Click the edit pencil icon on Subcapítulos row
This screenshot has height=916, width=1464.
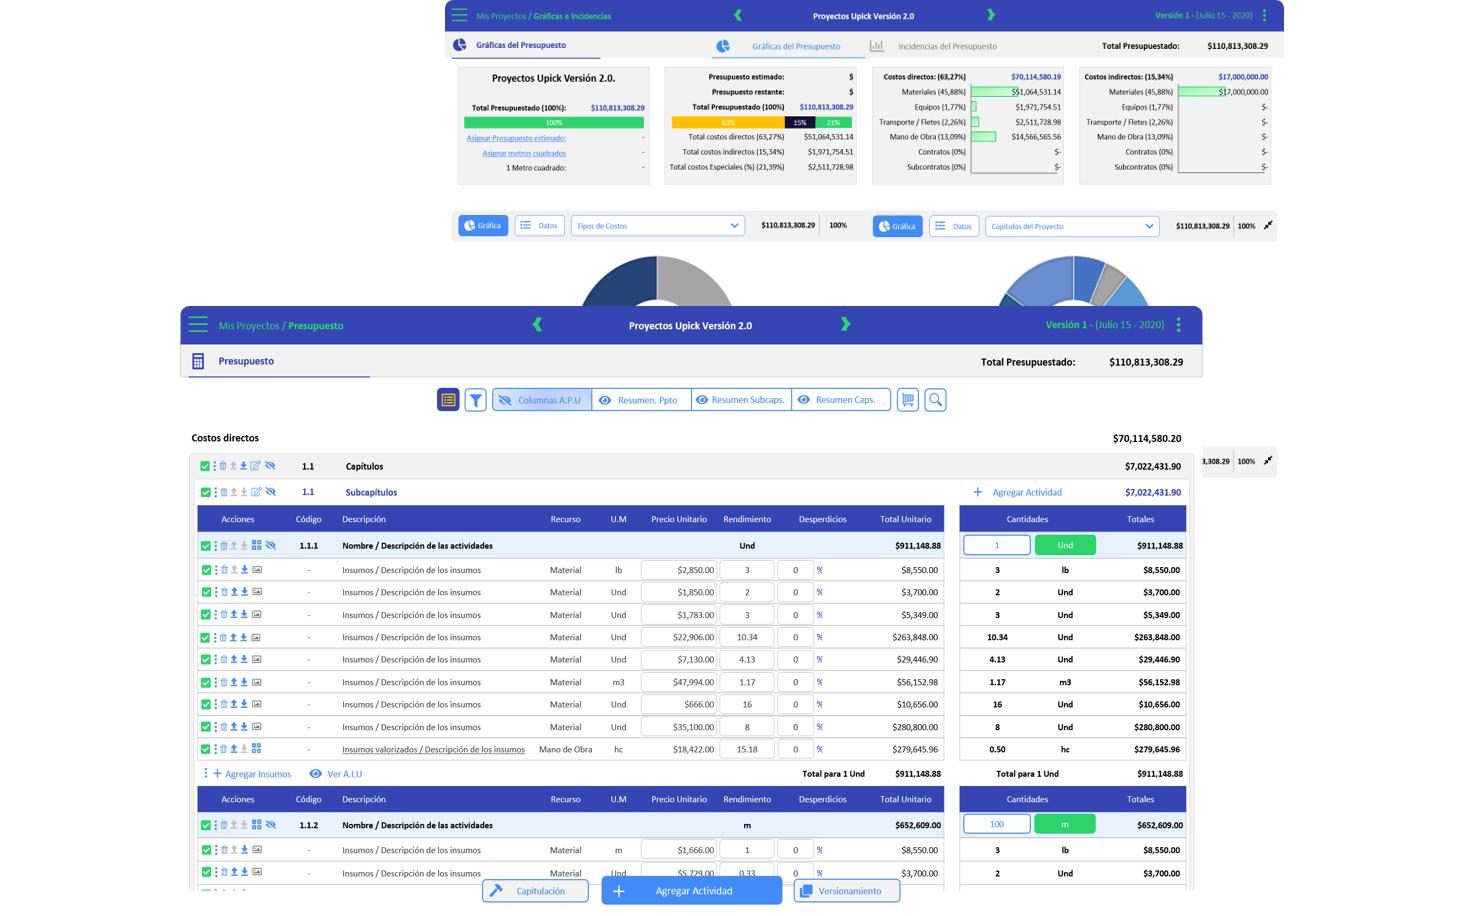pyautogui.click(x=256, y=492)
